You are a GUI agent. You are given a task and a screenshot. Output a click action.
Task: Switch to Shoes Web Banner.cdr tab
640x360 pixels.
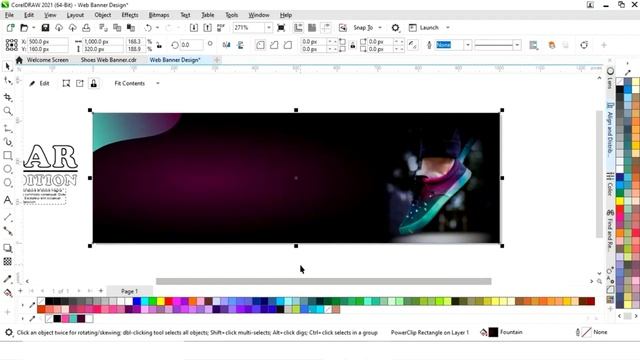point(109,60)
